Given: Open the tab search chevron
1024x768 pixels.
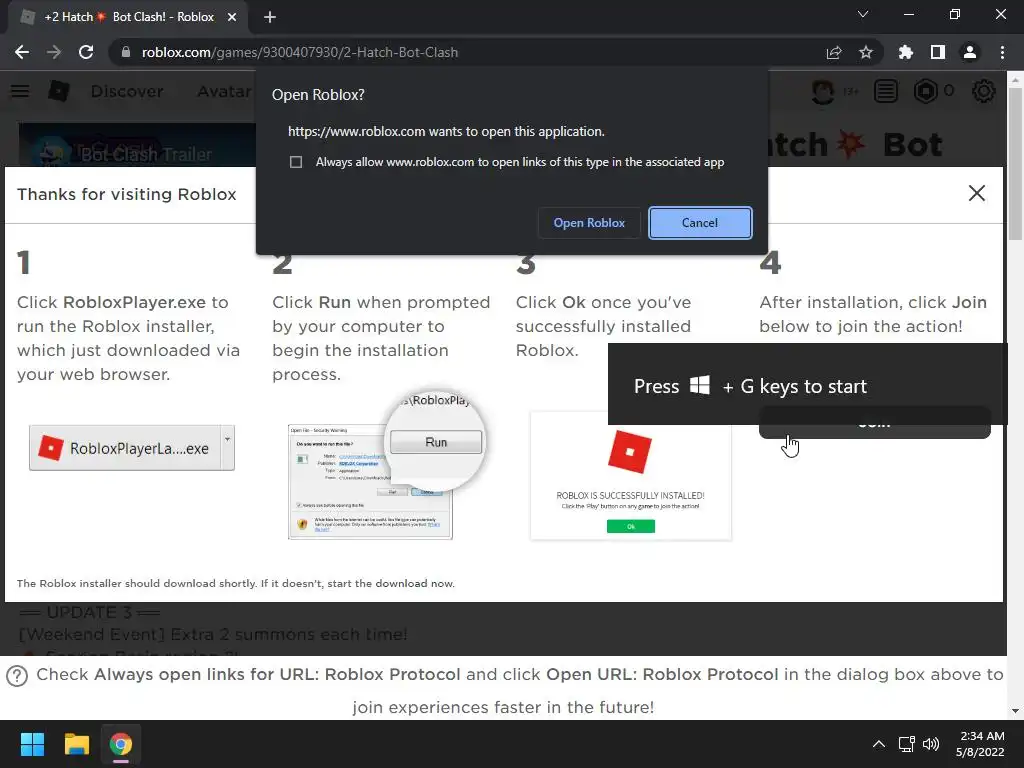Looking at the screenshot, I should click(863, 14).
